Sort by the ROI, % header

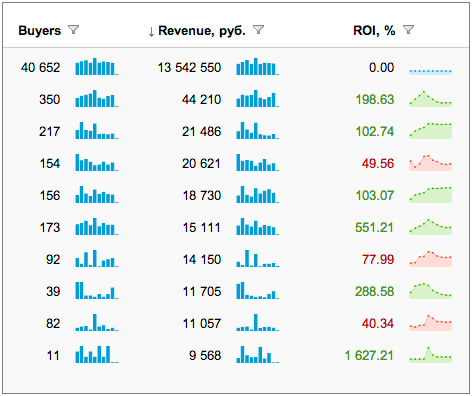[x=374, y=30]
